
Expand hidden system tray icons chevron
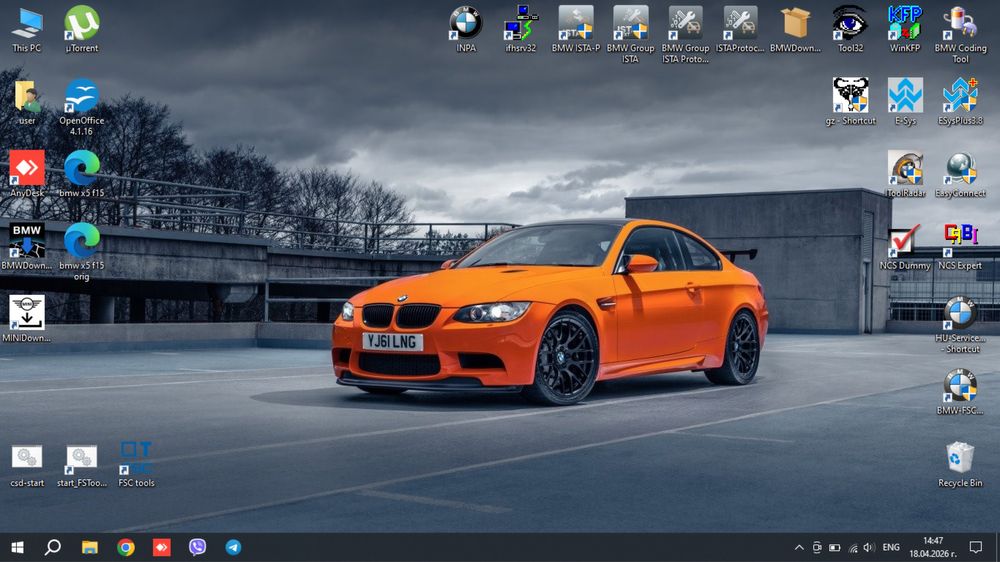tap(798, 547)
